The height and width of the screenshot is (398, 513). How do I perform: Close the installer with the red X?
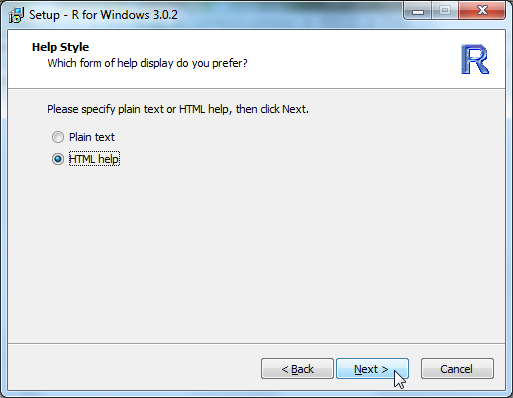482,11
